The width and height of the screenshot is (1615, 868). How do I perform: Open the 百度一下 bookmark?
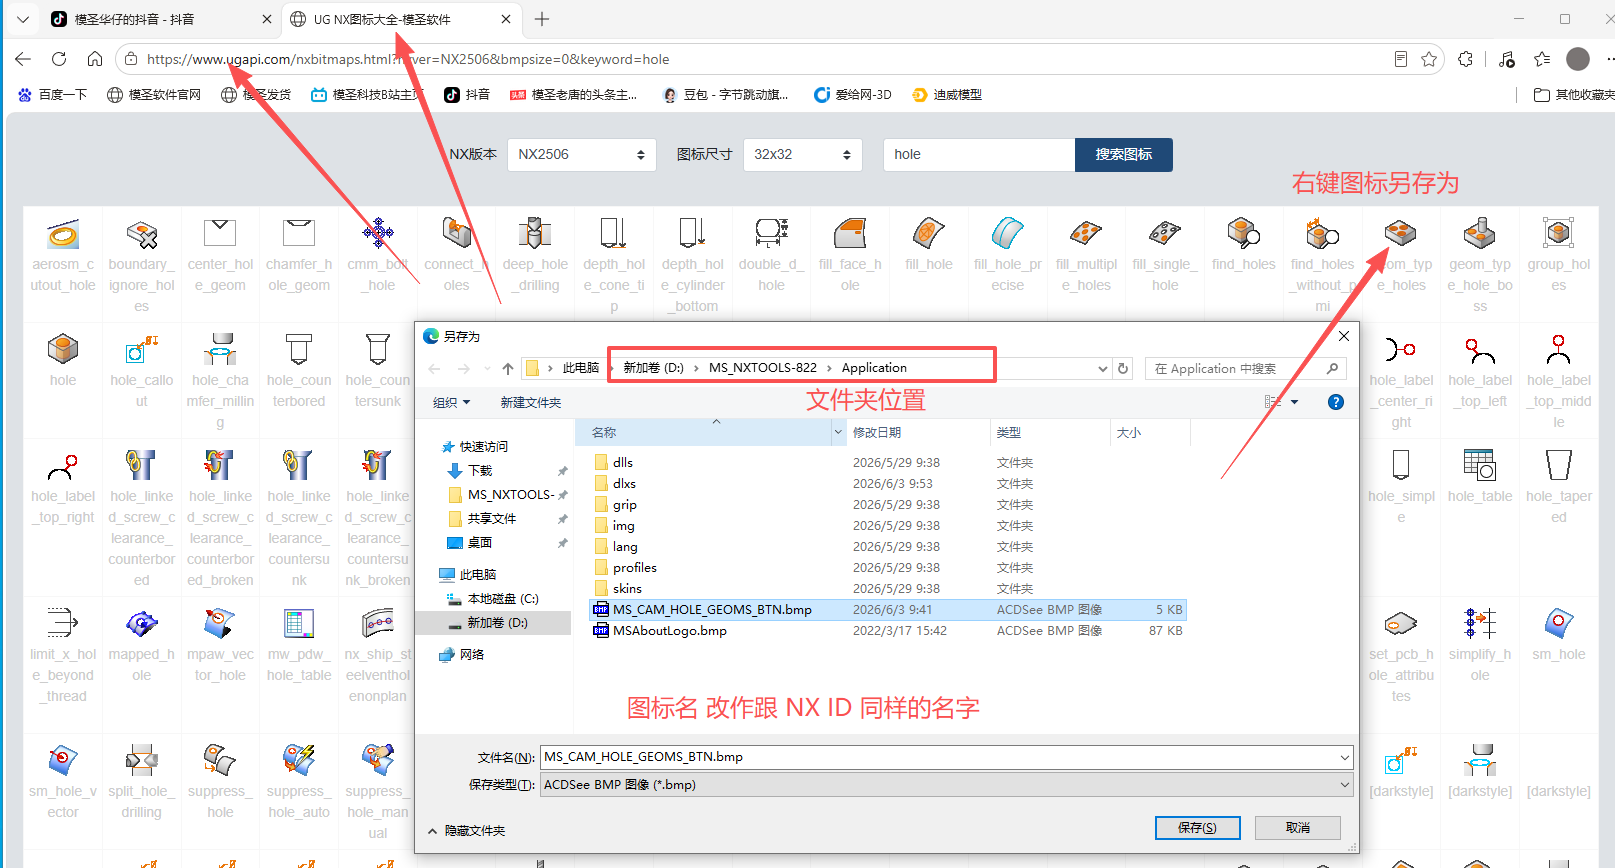(x=53, y=95)
